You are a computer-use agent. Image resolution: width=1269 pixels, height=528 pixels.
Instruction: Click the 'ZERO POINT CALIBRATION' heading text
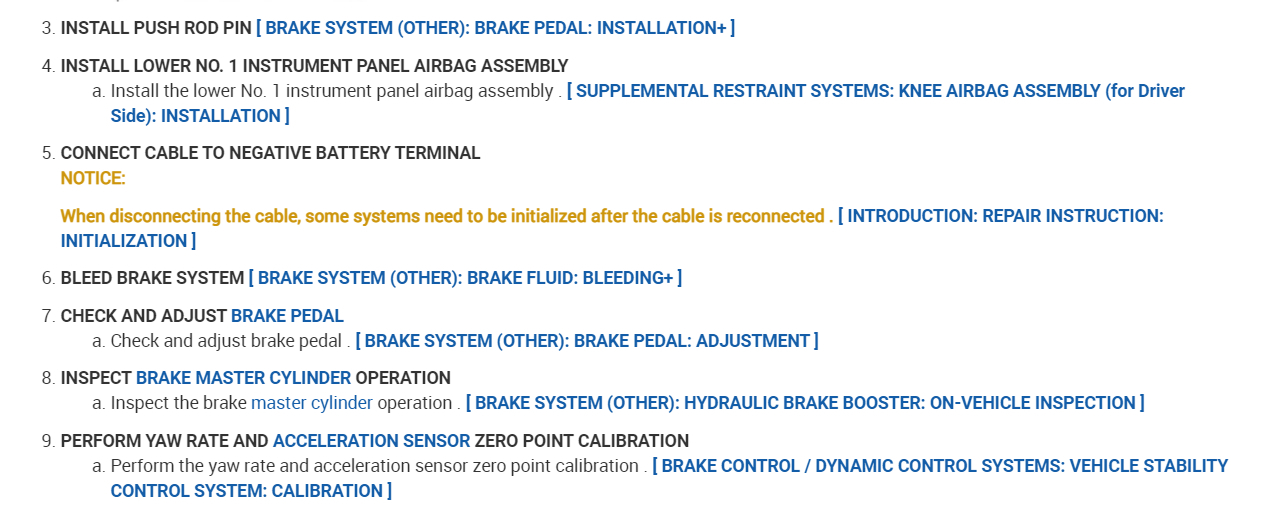pyautogui.click(x=581, y=441)
